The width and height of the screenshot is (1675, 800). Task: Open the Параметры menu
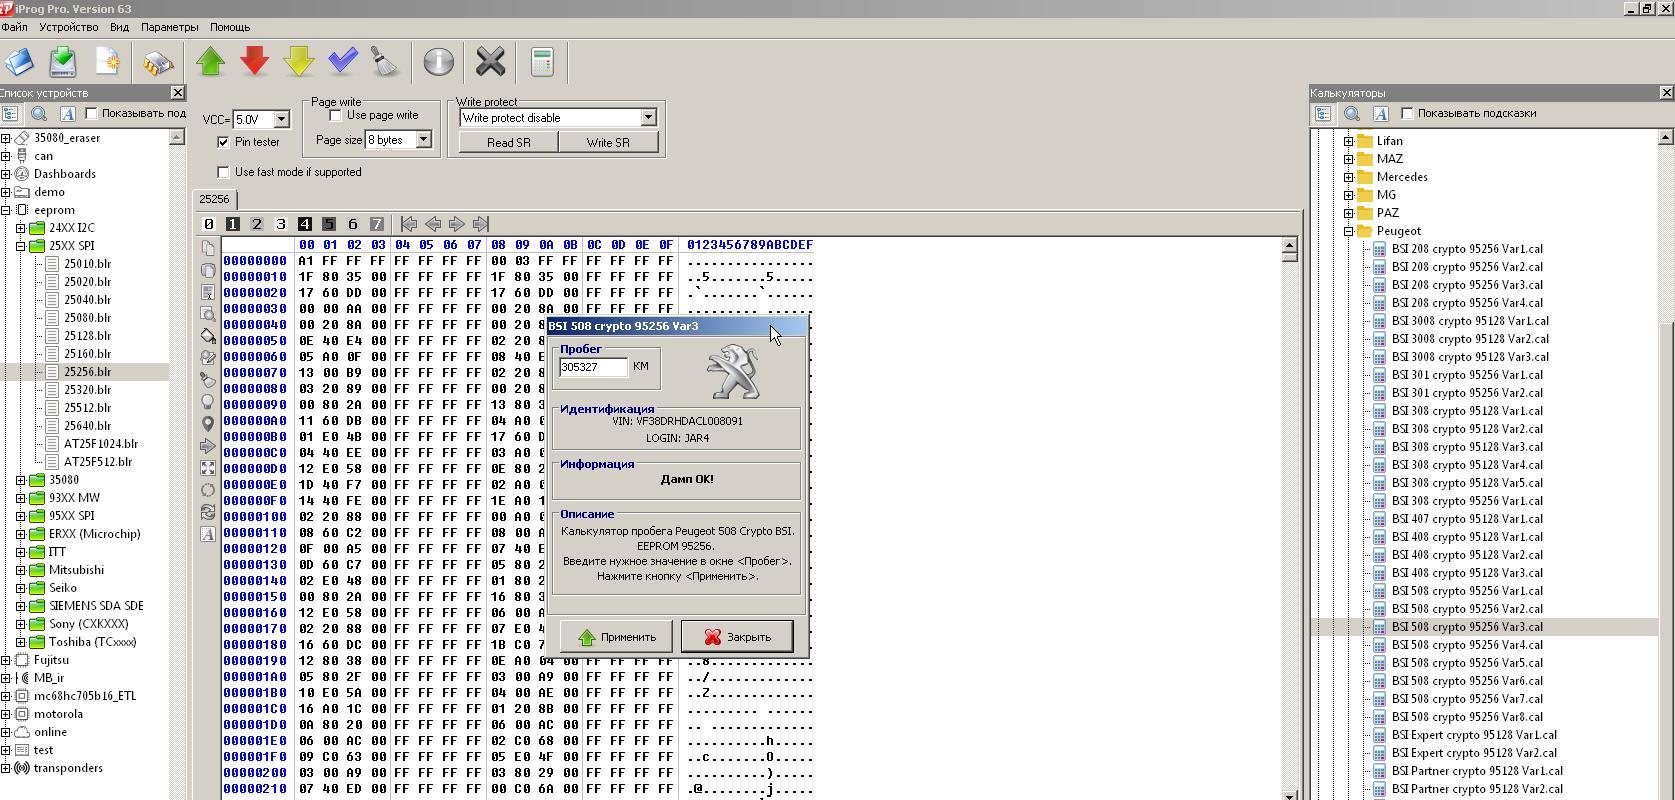click(x=169, y=27)
